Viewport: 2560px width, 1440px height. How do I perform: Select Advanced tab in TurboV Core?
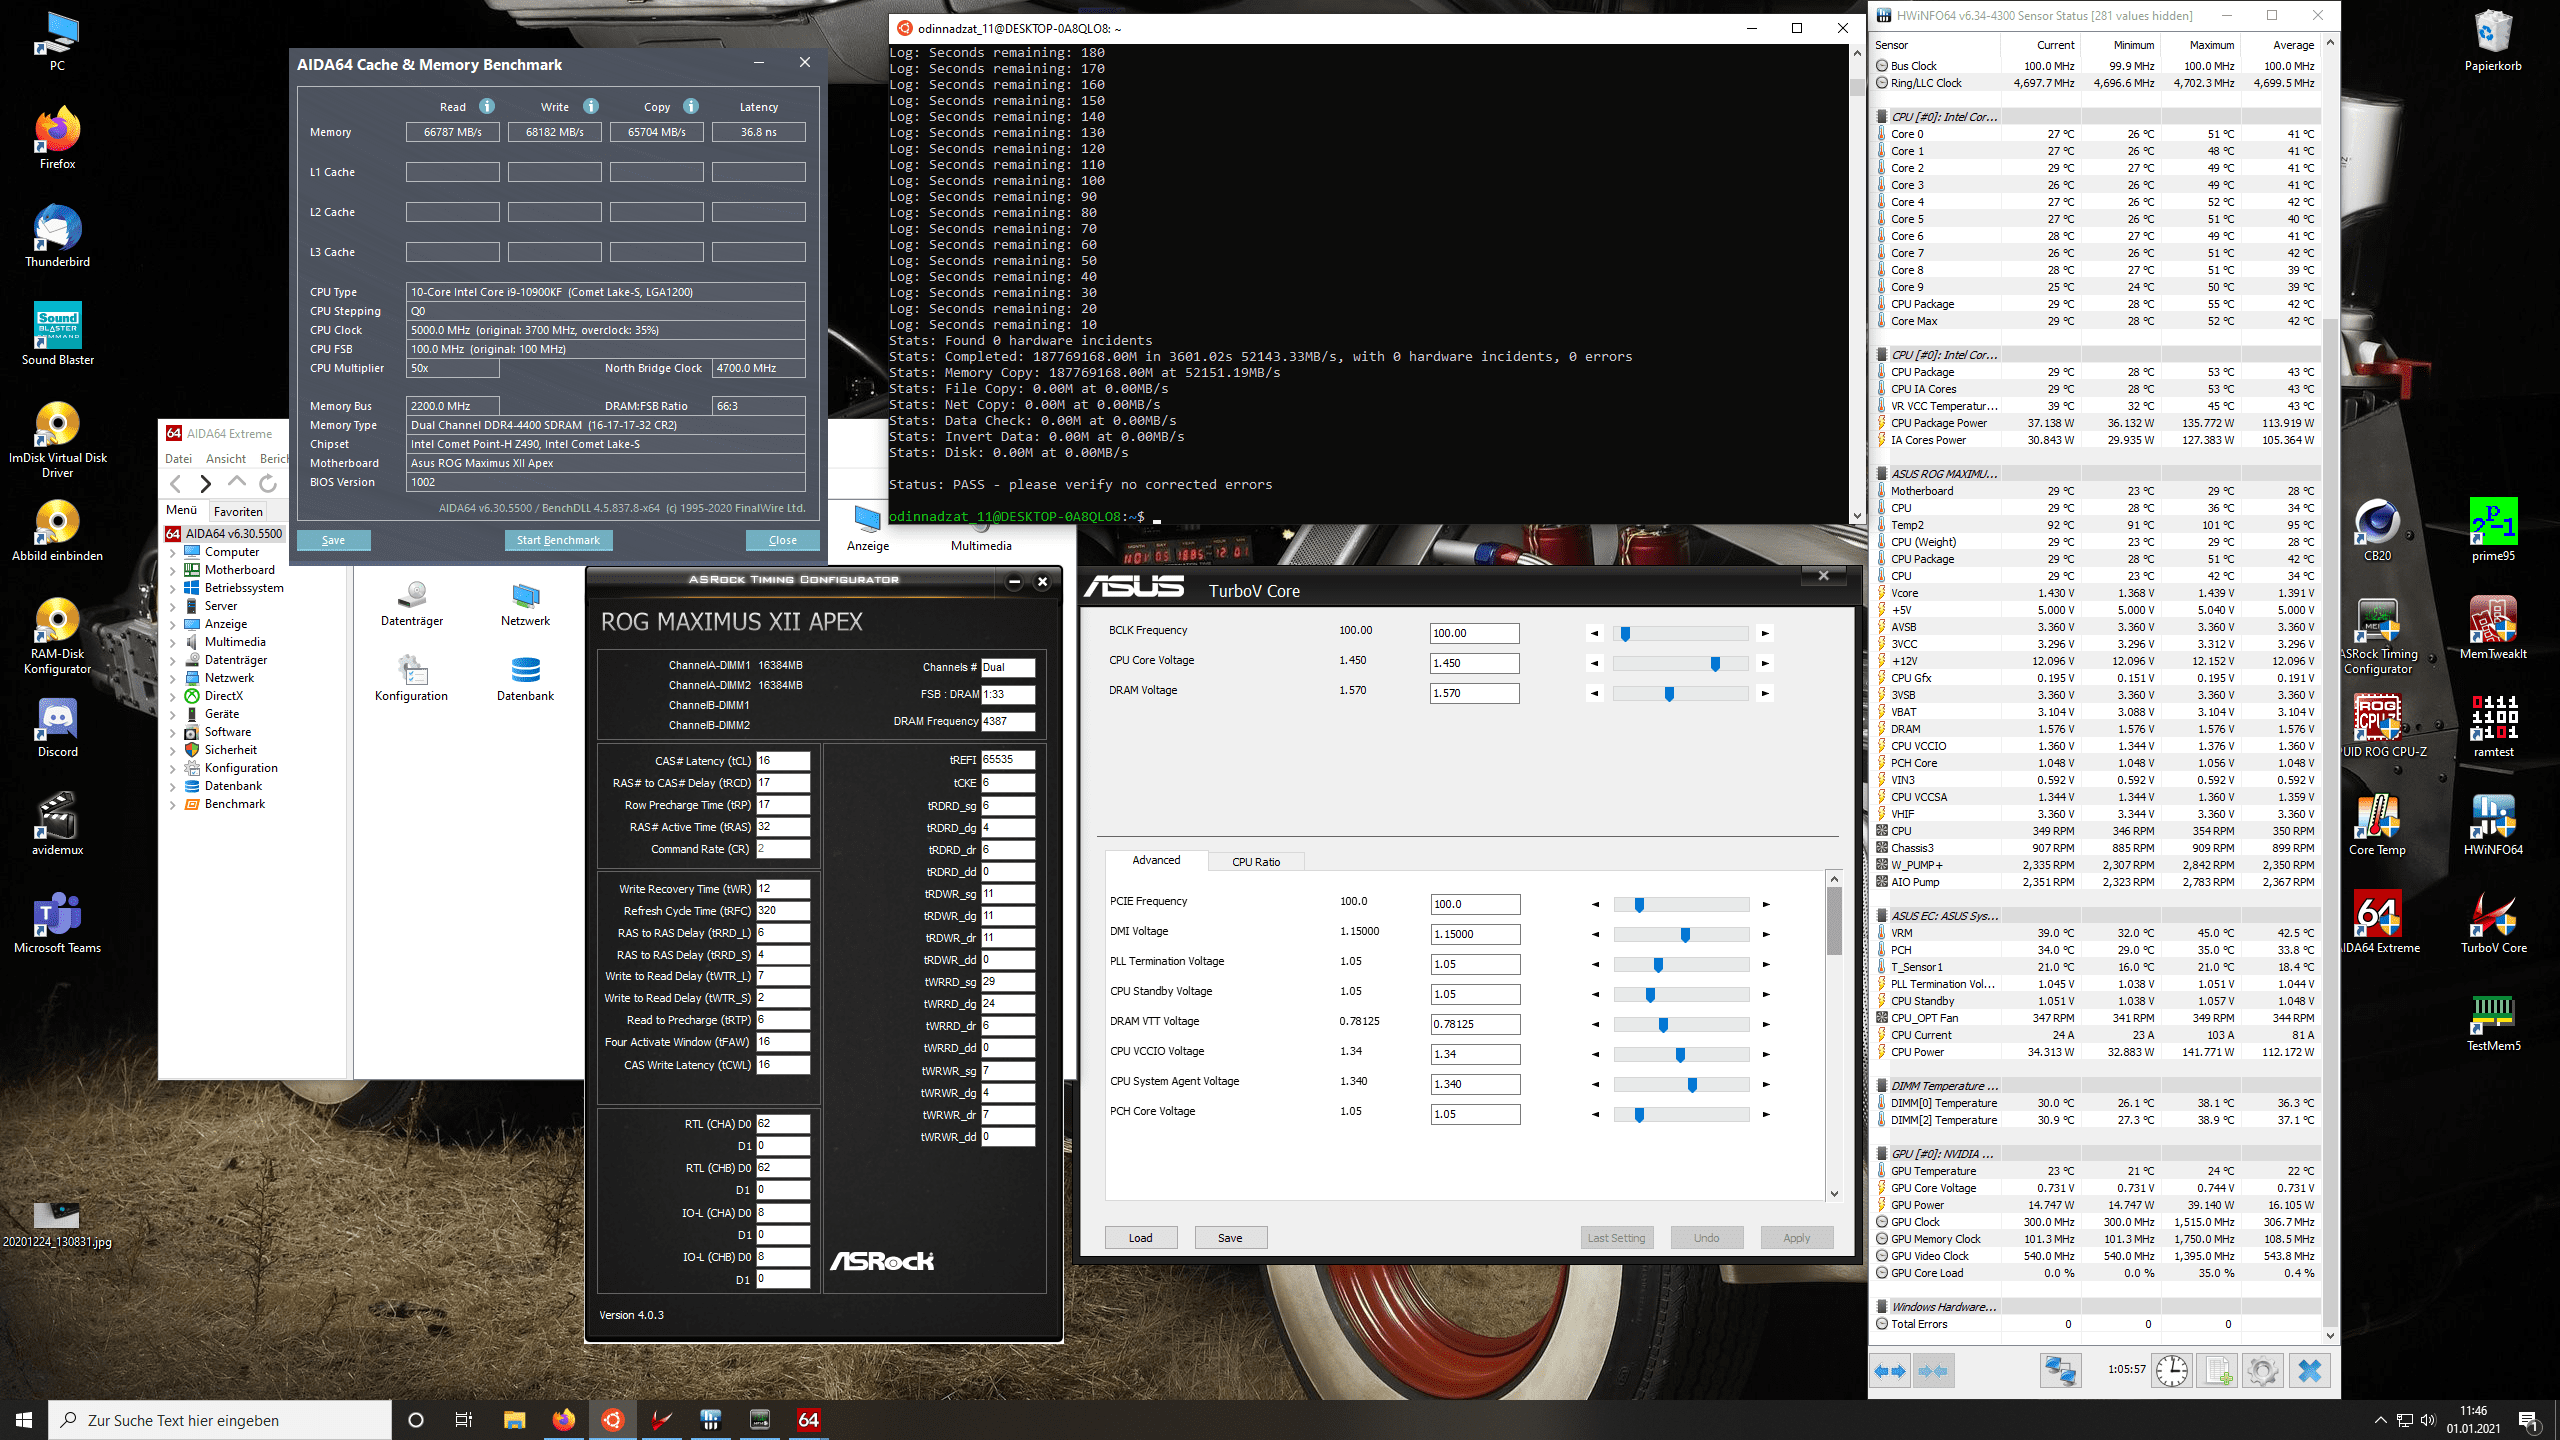pos(1156,860)
